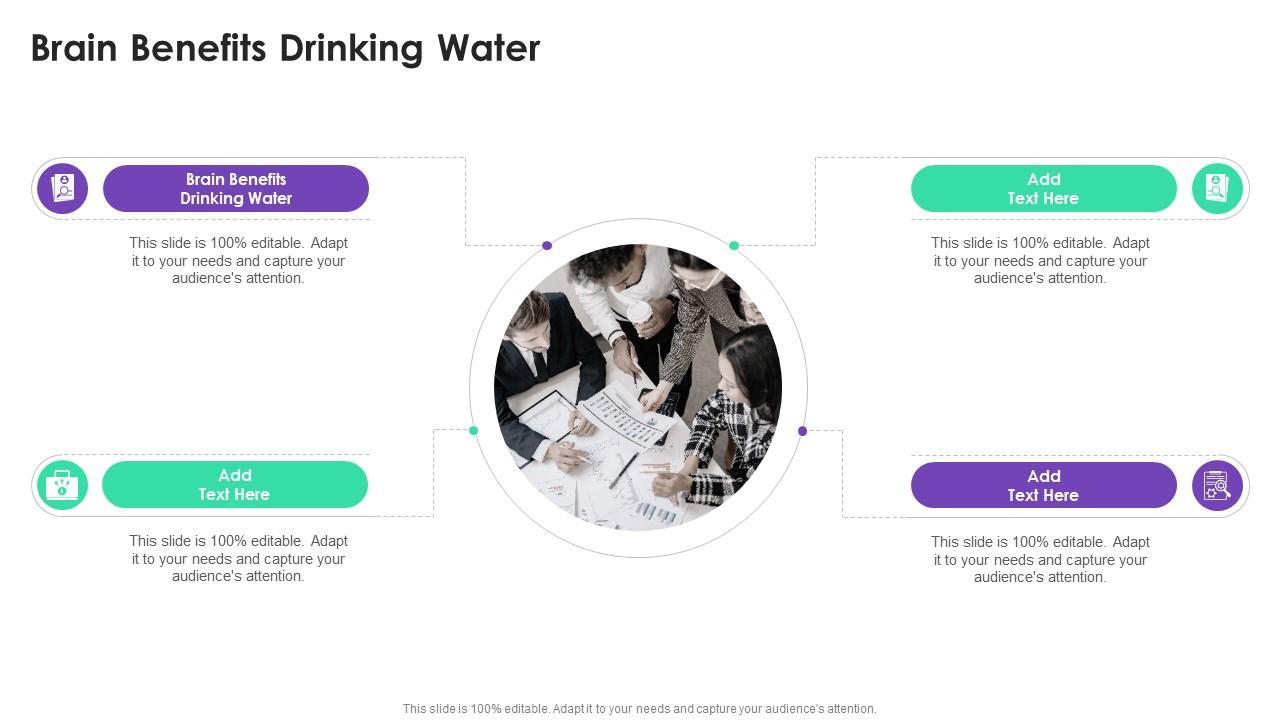
Task: Click description text under bottom-left green pill
Action: pyautogui.click(x=238, y=558)
